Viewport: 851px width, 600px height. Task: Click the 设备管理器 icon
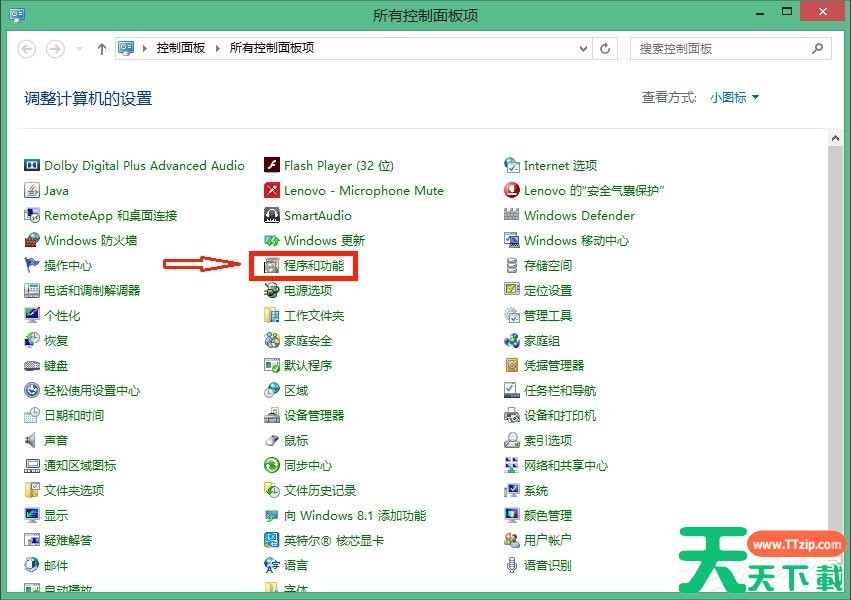click(272, 416)
